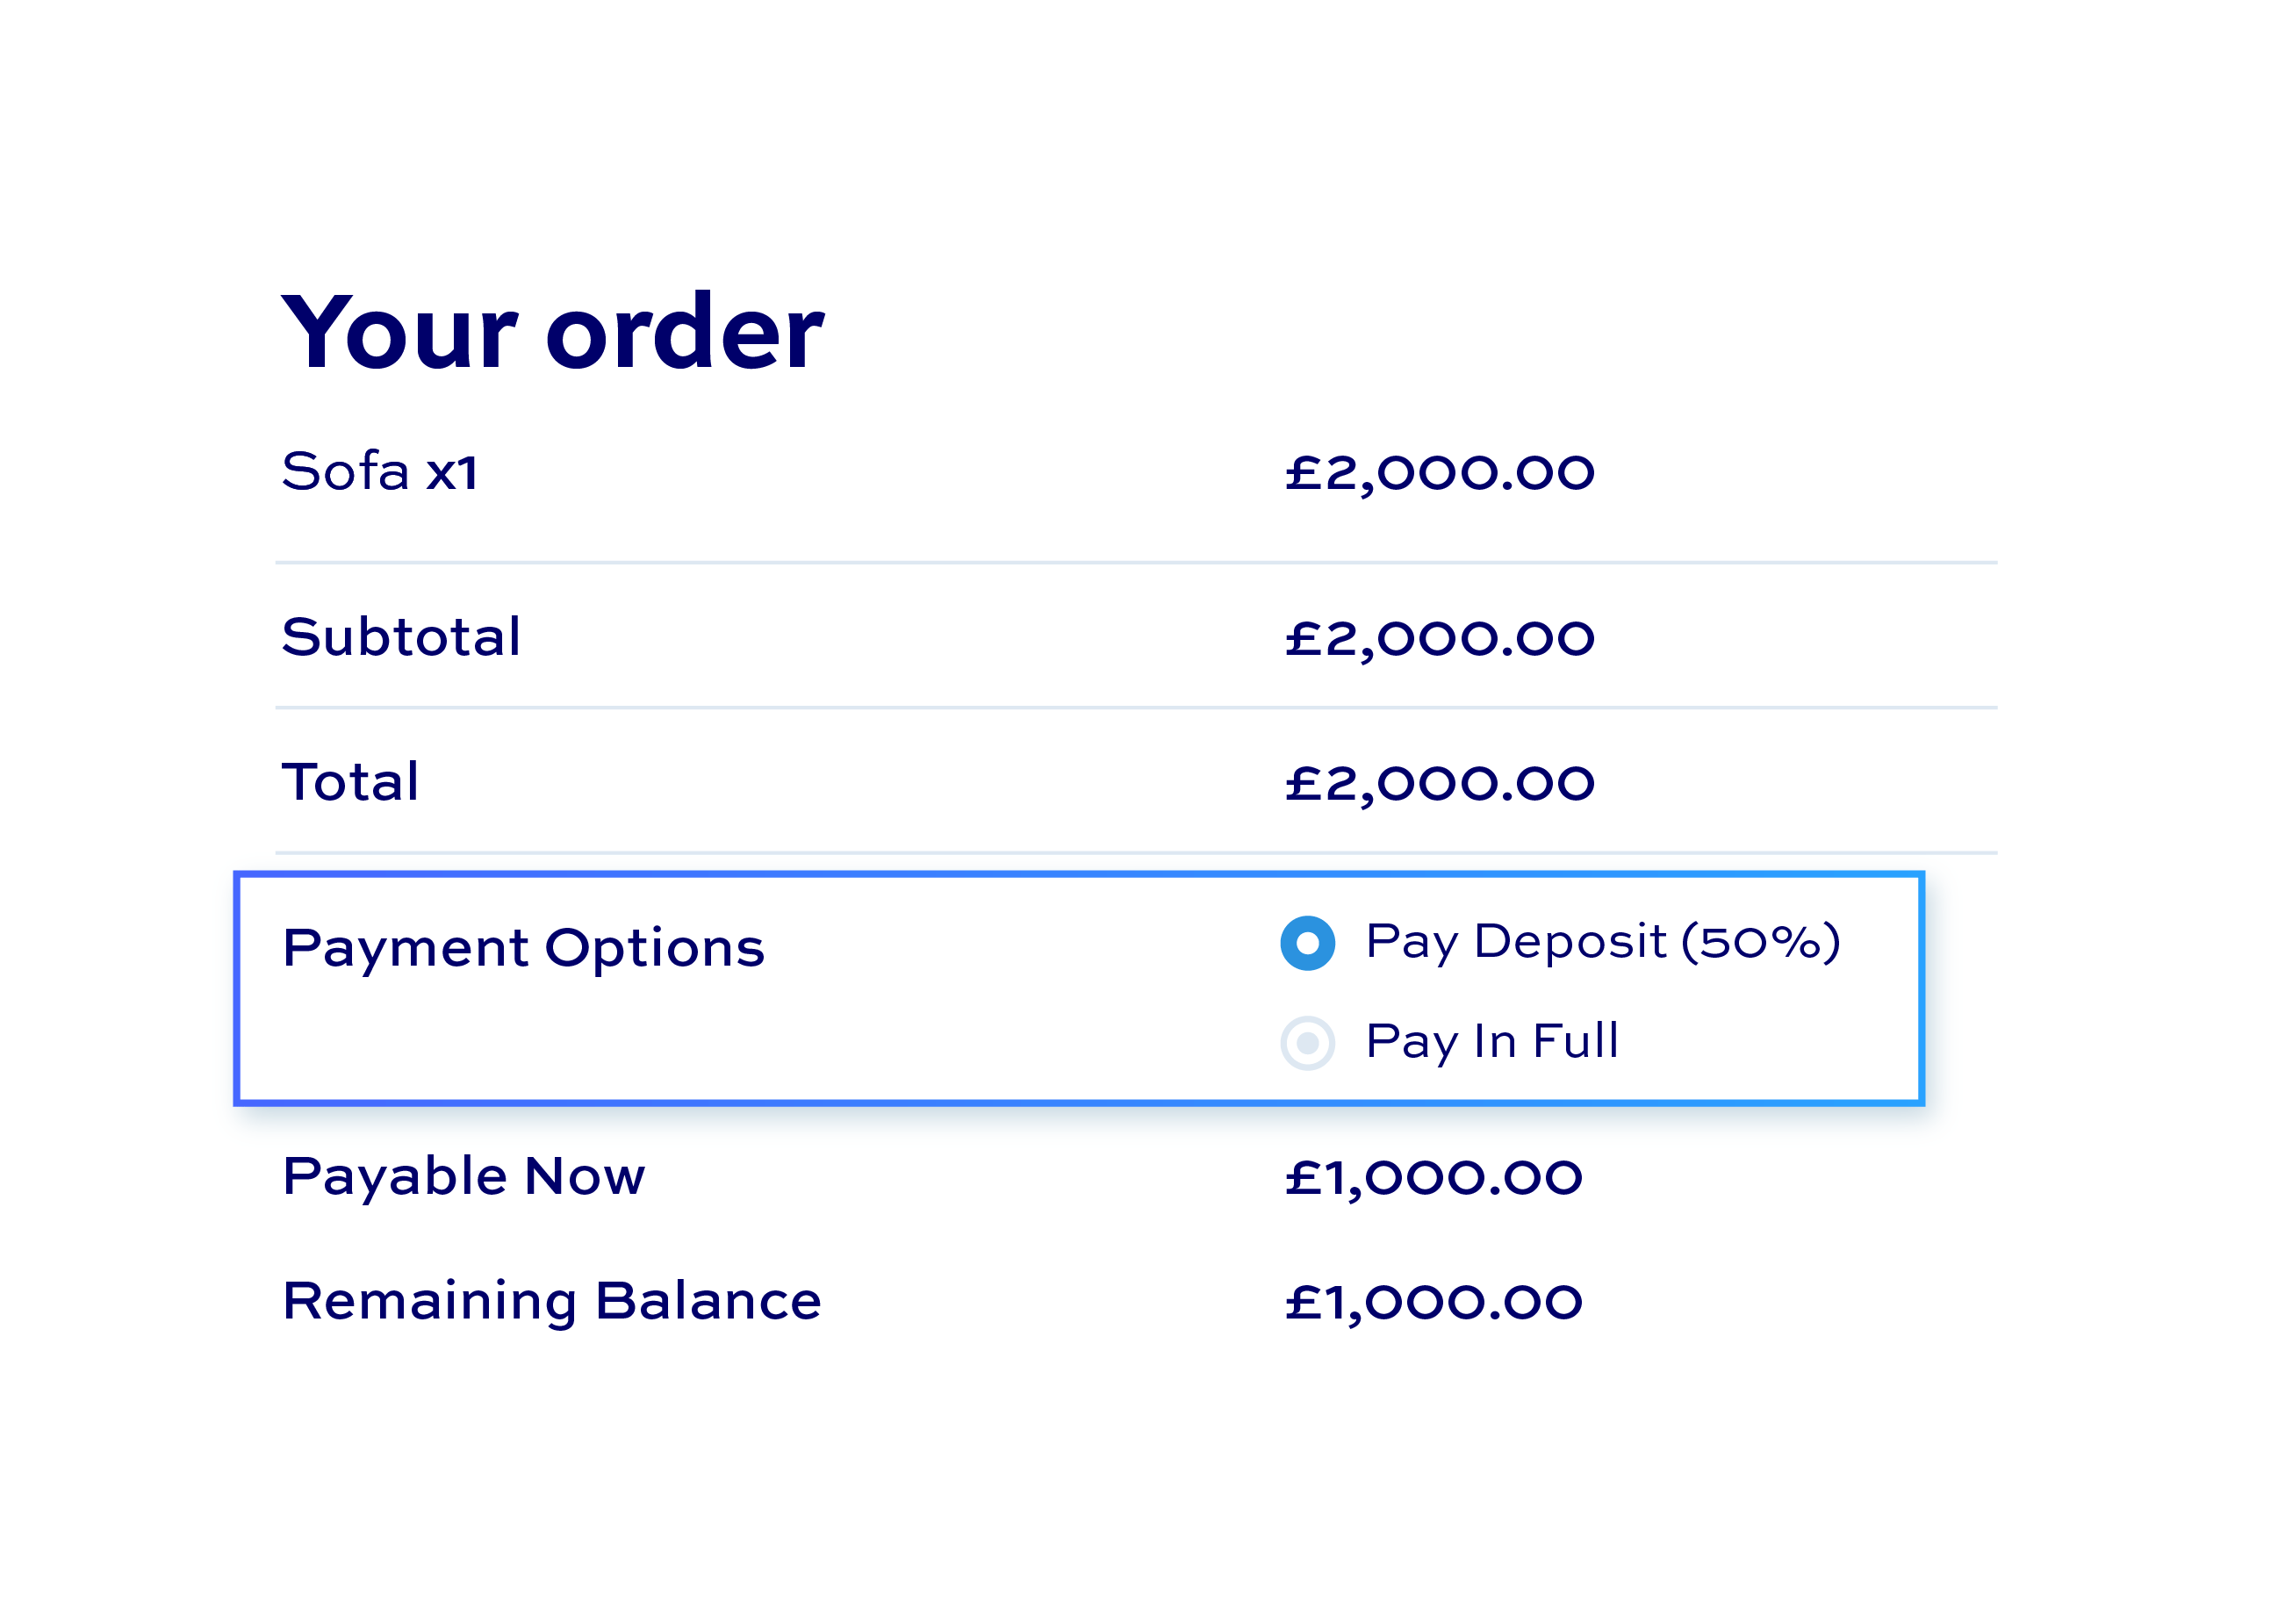Click the Sofa x1 item name
The height and width of the screenshot is (1624, 2285).
point(380,471)
